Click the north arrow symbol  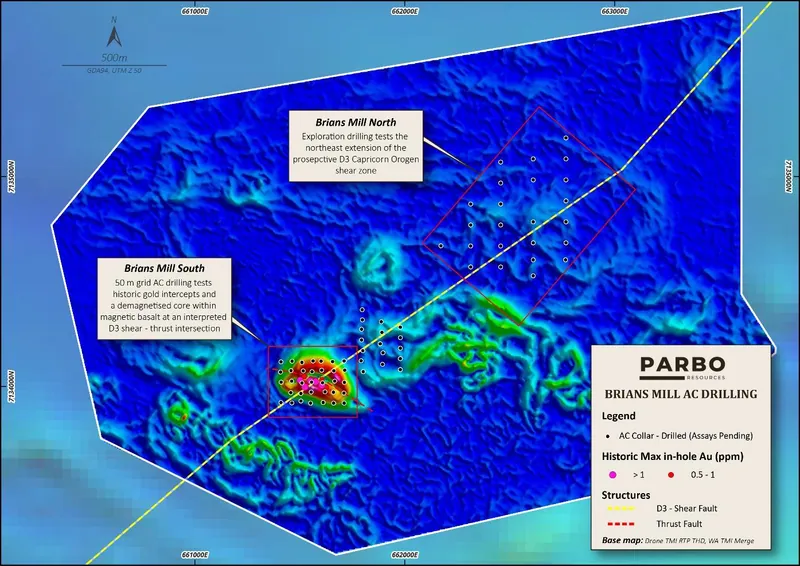pyautogui.click(x=114, y=36)
